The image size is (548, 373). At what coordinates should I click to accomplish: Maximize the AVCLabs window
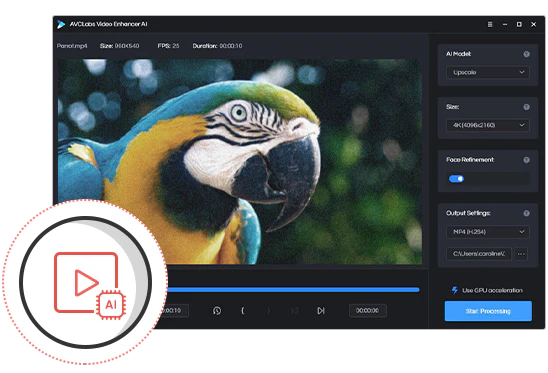point(519,24)
